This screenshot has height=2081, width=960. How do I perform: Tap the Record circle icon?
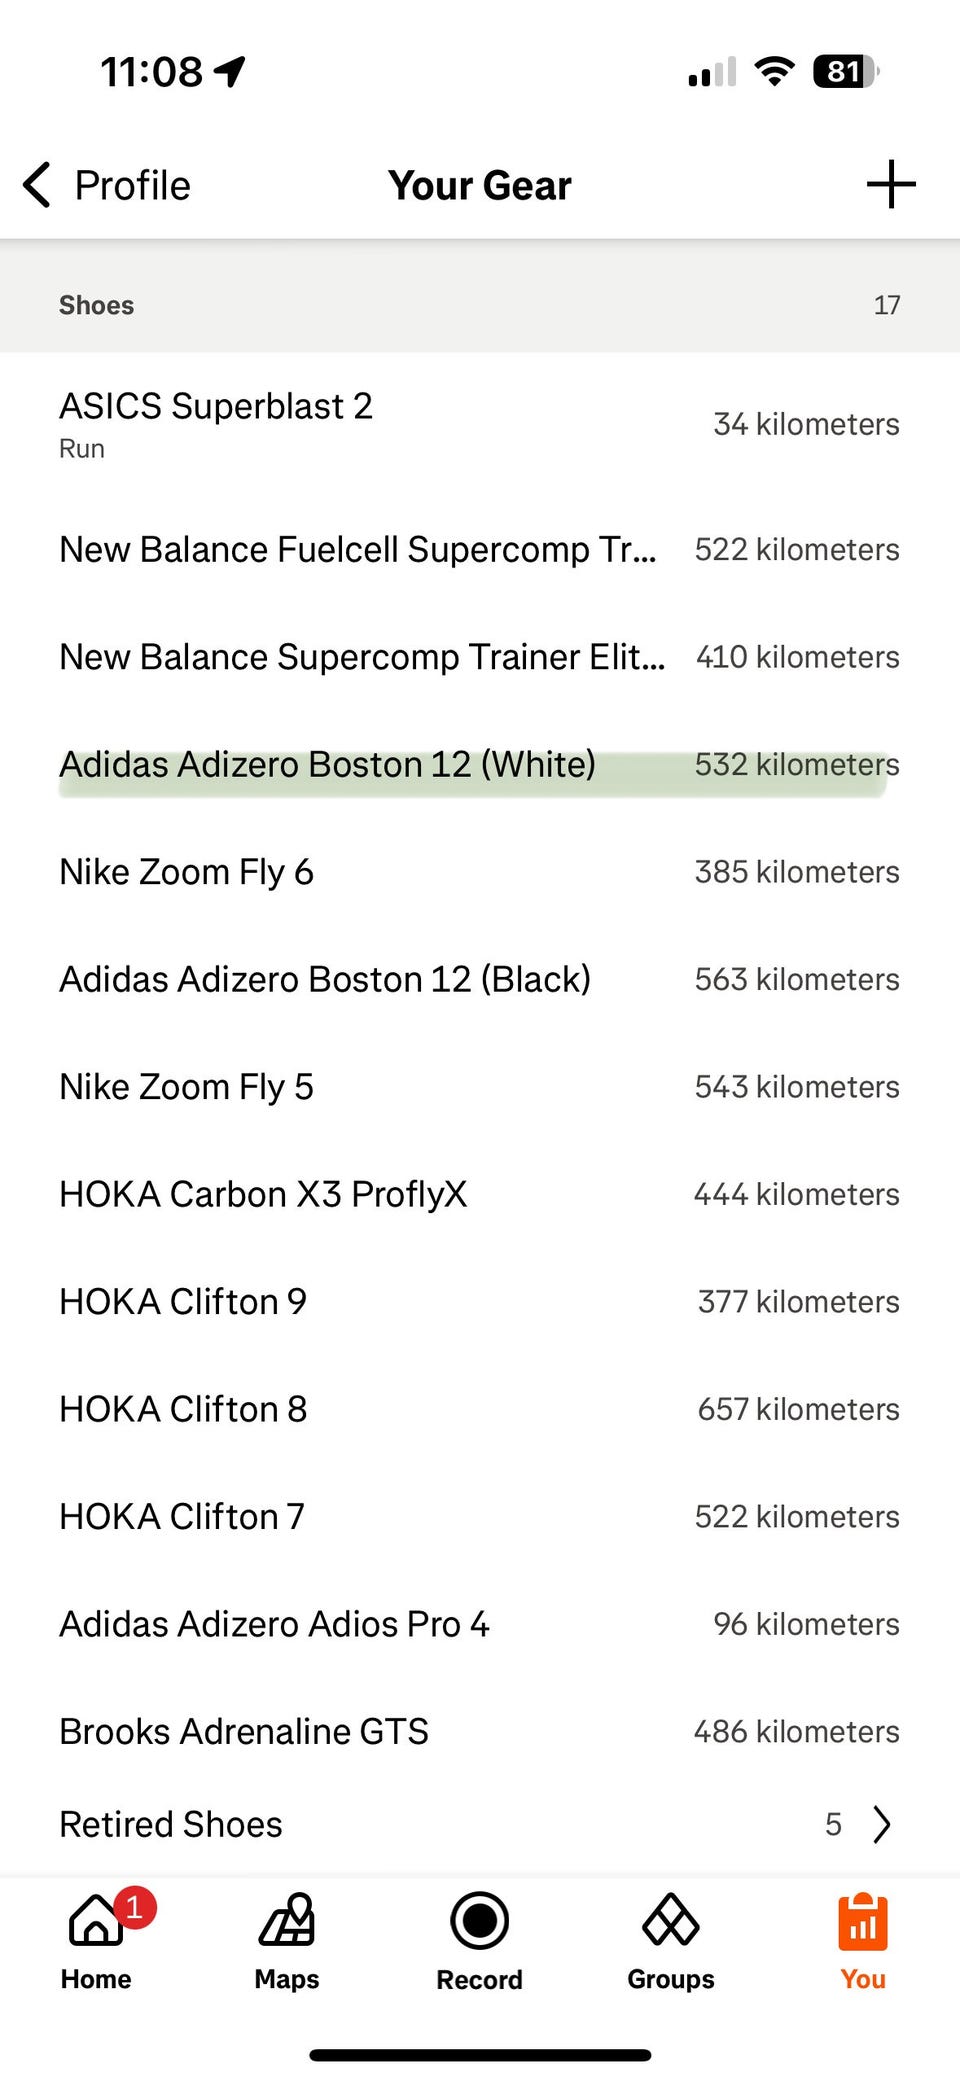(479, 1921)
